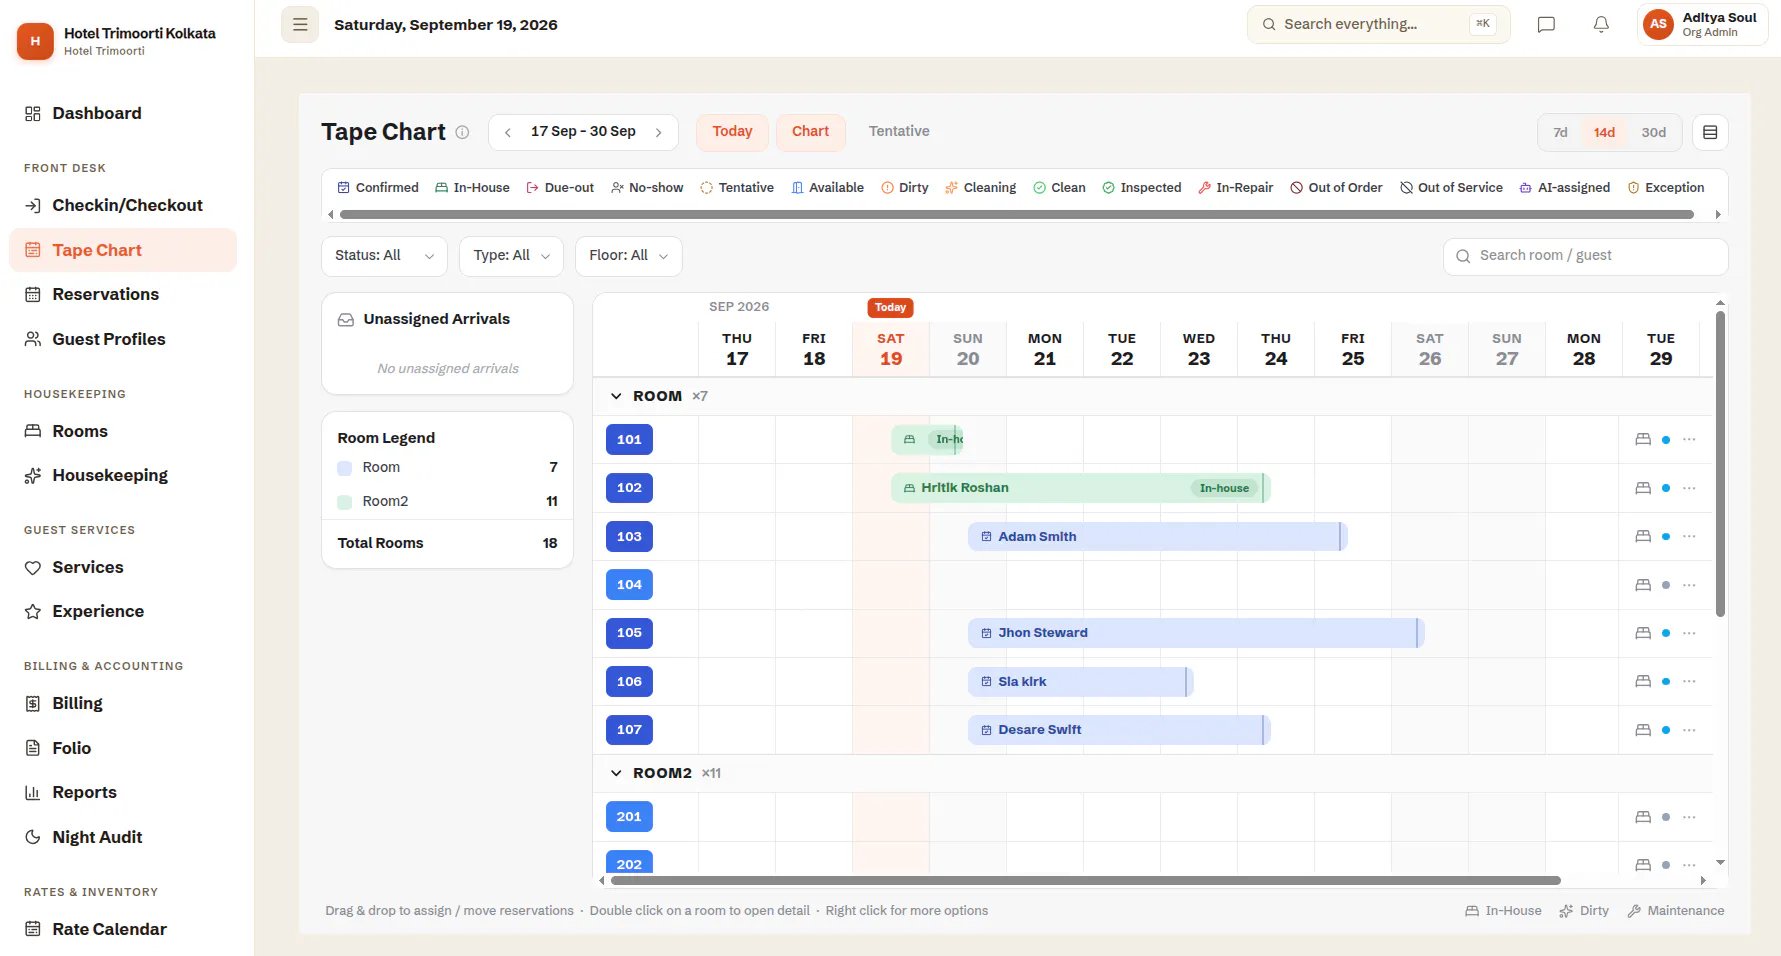1781x956 pixels.
Task: Open Dashboard in sidebar
Action: (x=123, y=114)
